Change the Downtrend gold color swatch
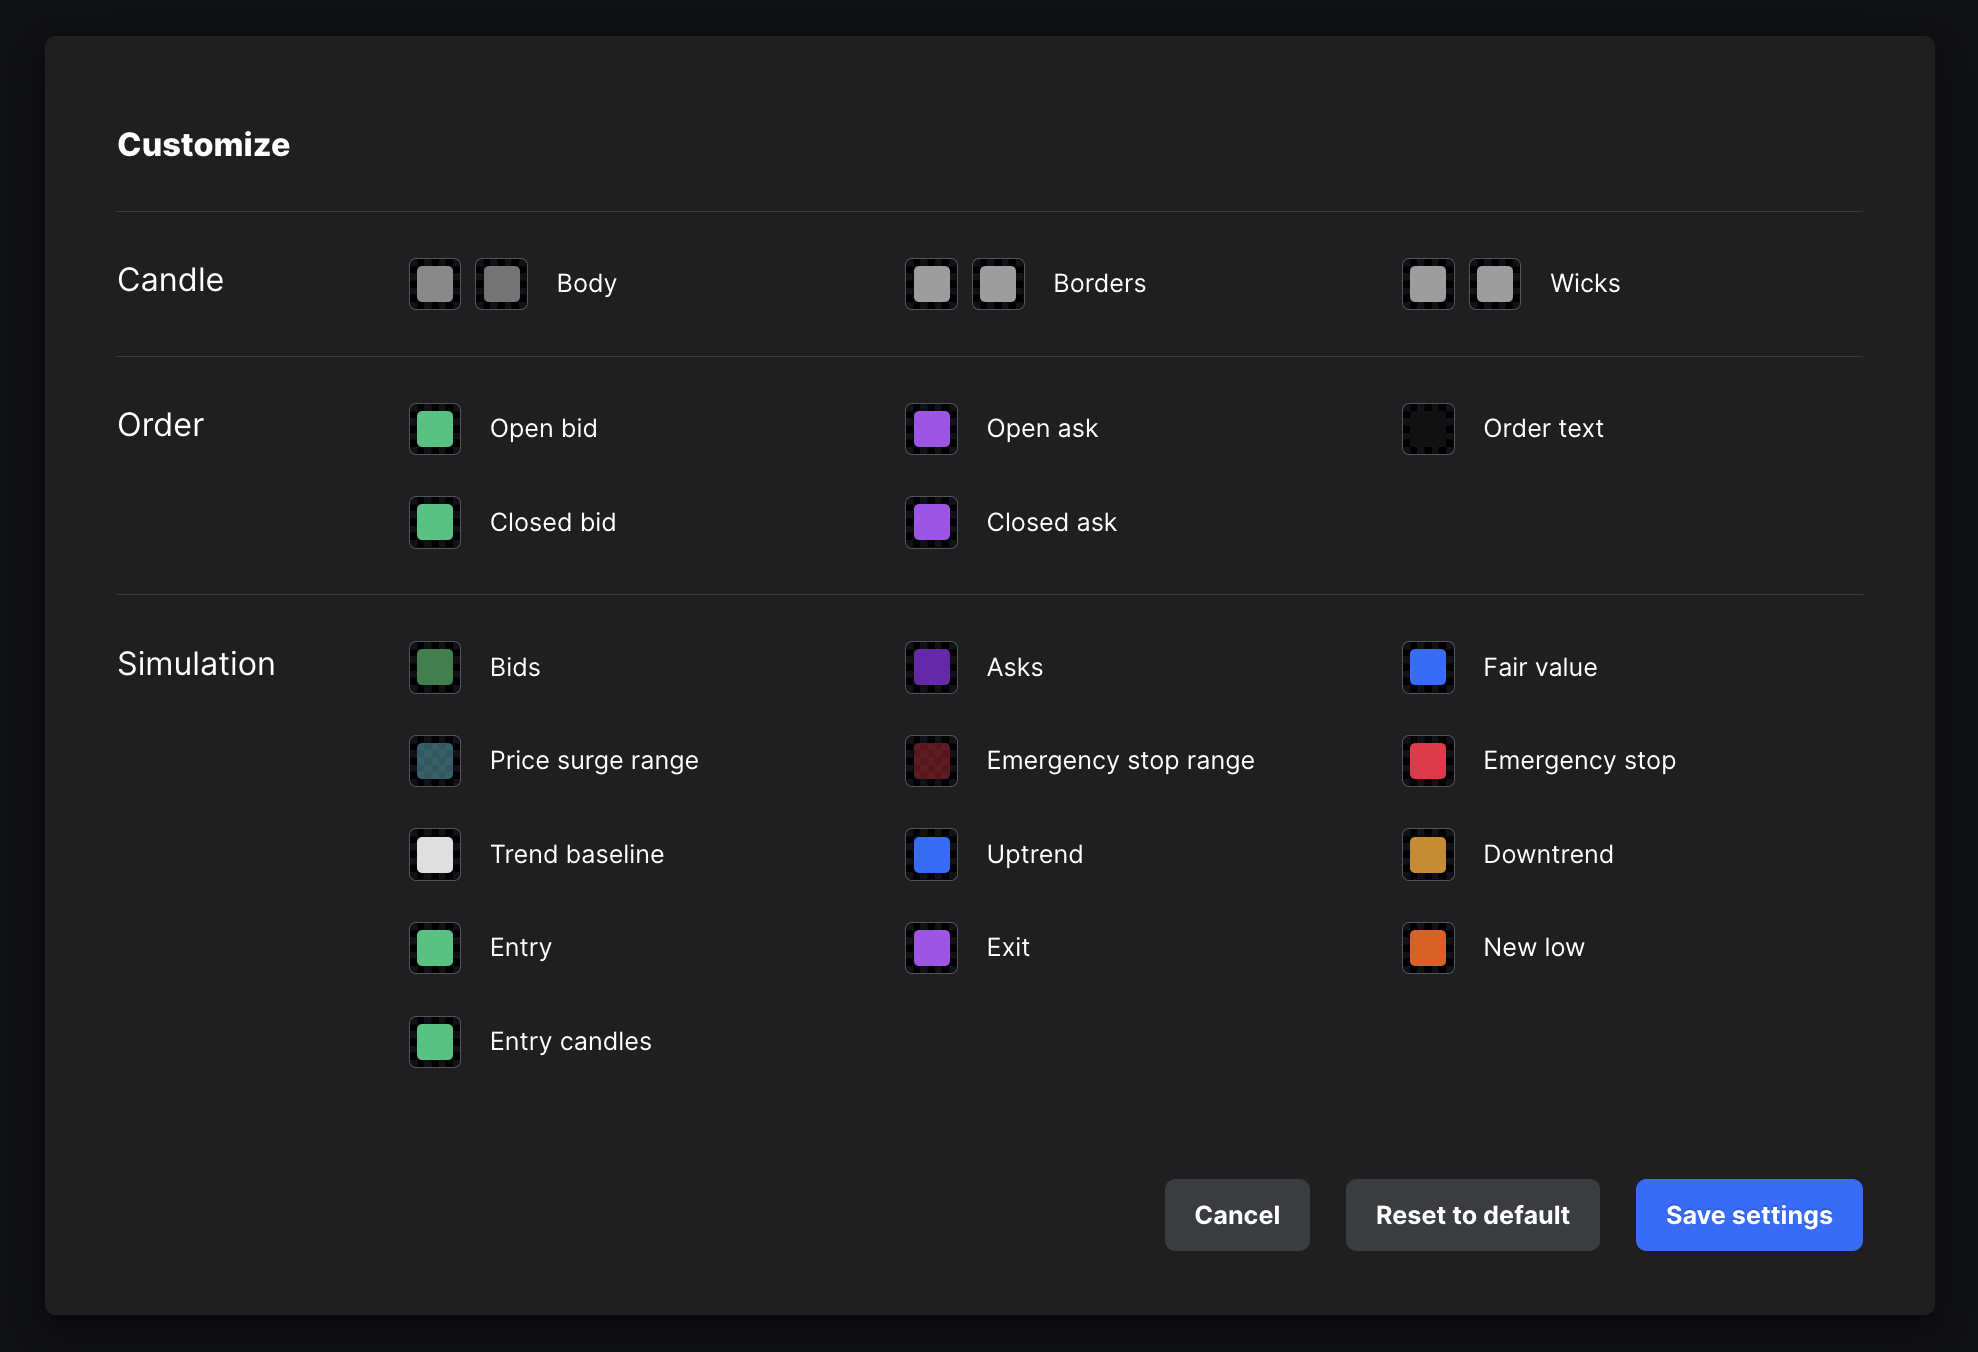This screenshot has width=1978, height=1352. coord(1428,855)
